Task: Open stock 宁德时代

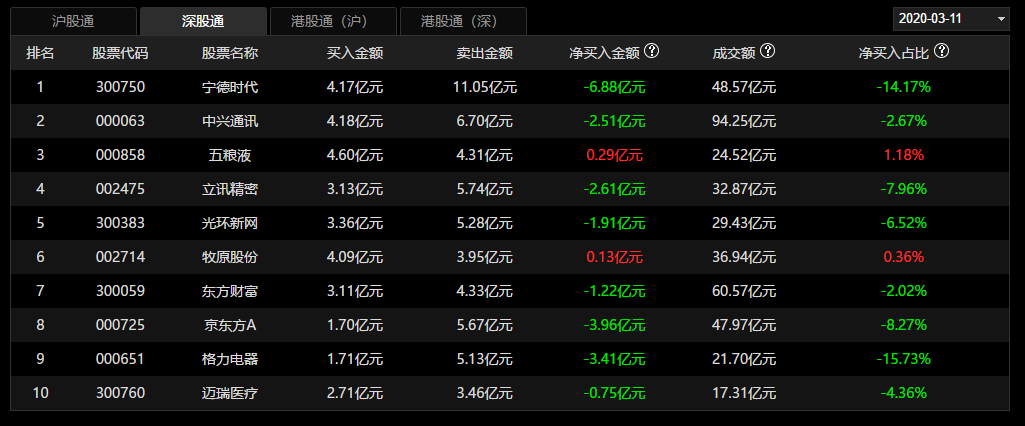Action: coord(230,87)
